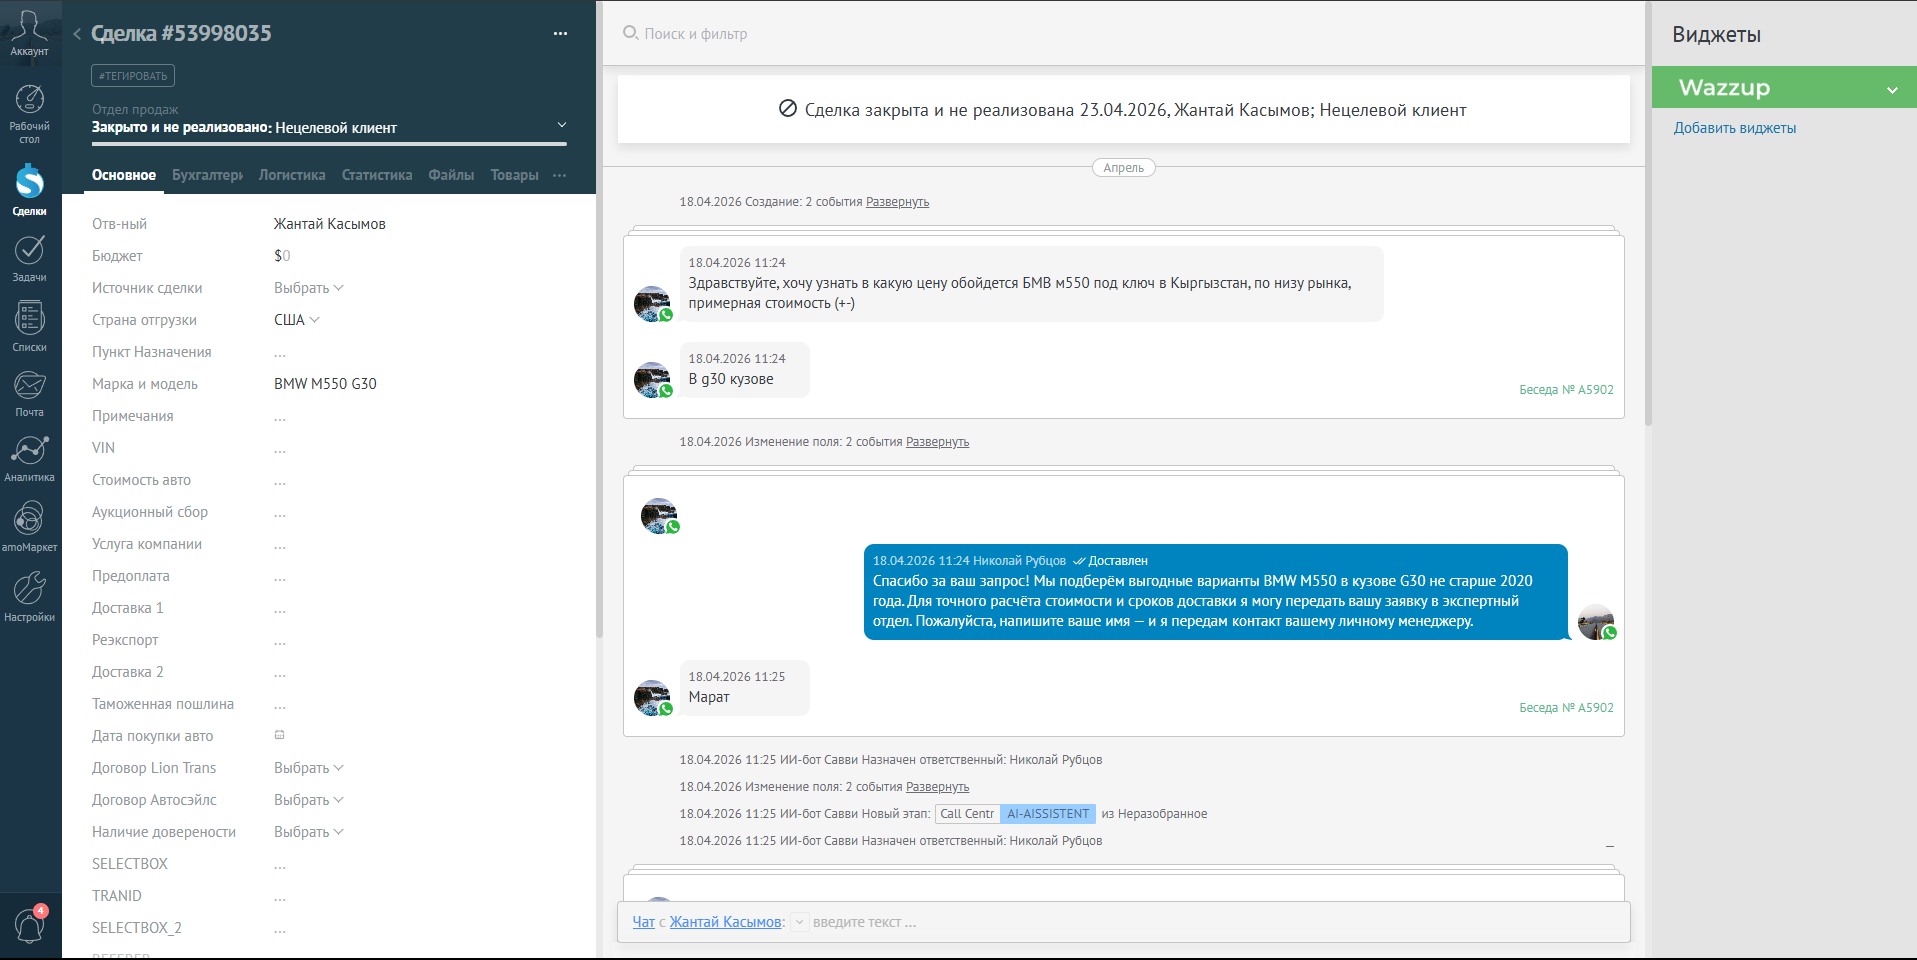Open chat channel selector dropdown arrow
Screen dimensions: 1917x960
(800, 922)
